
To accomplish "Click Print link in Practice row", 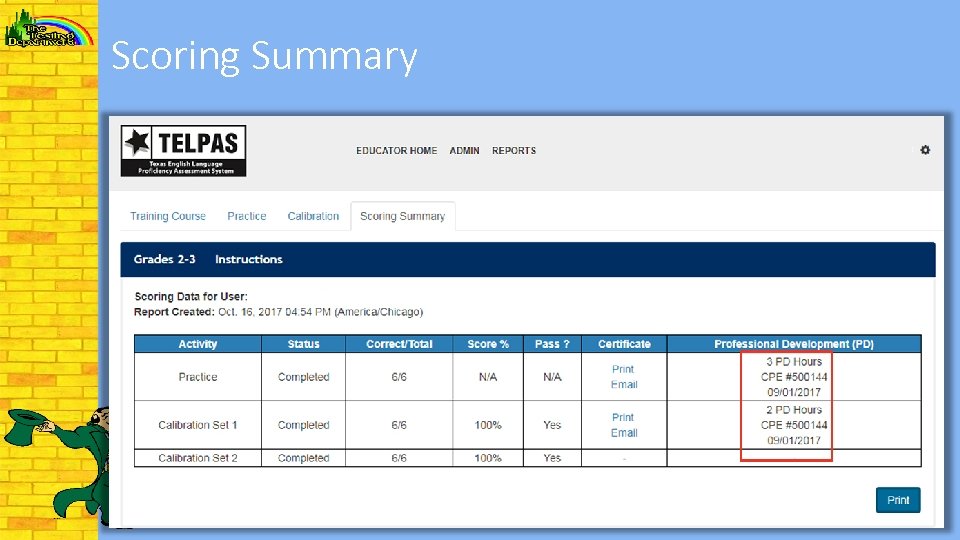I will (623, 369).
